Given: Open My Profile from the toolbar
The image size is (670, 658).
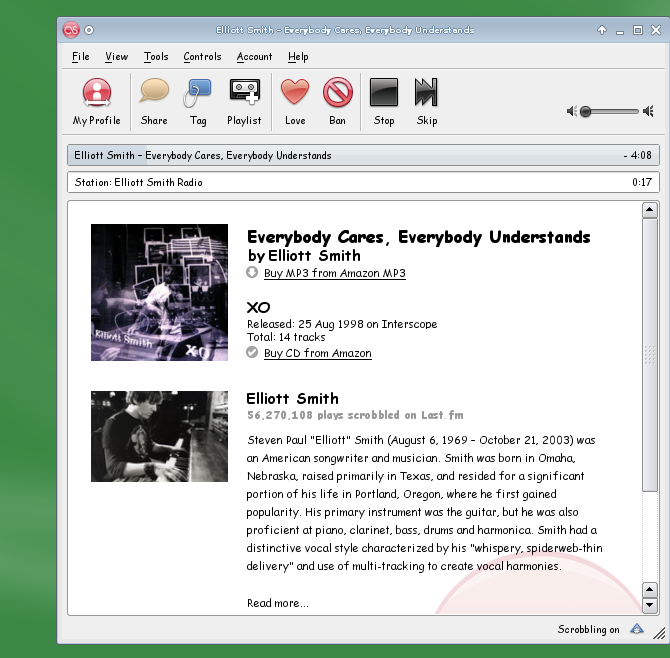Looking at the screenshot, I should tap(97, 102).
